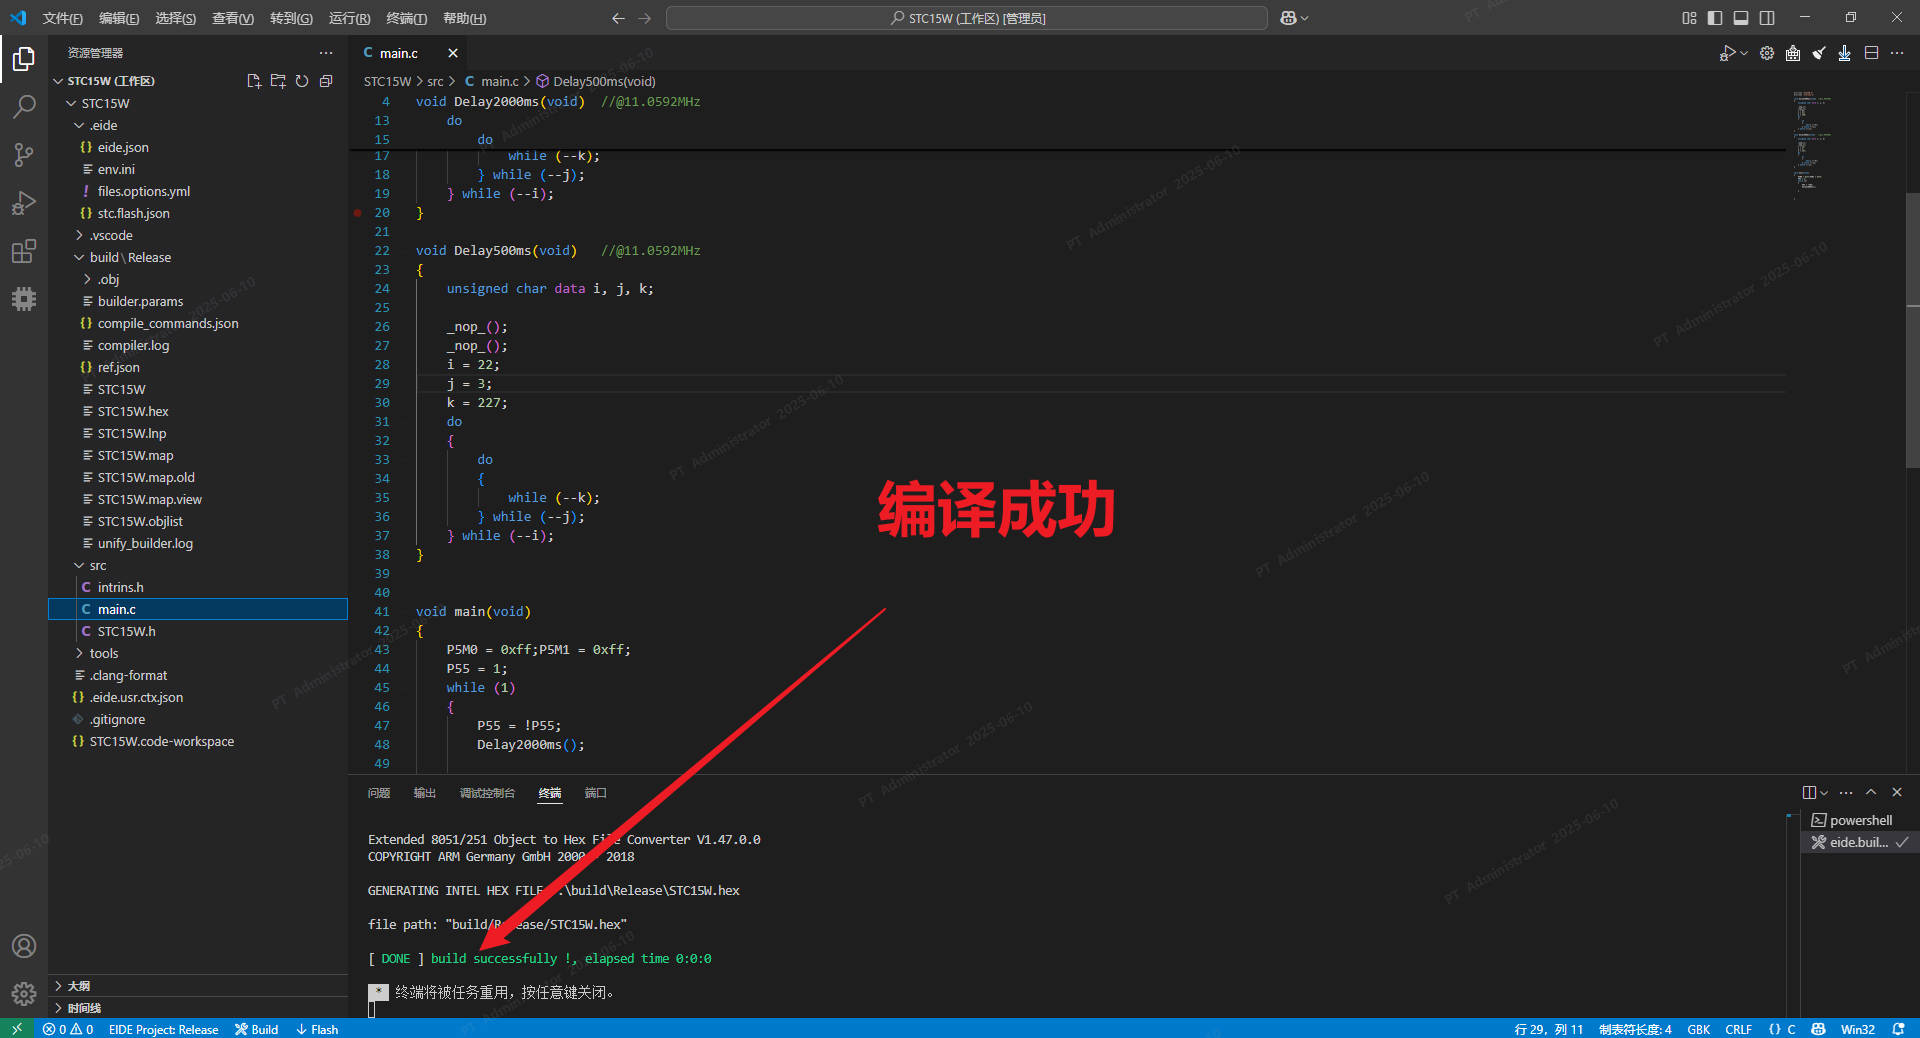Click EIDE Project: Release in status bar
The height and width of the screenshot is (1038, 1920).
[163, 1029]
